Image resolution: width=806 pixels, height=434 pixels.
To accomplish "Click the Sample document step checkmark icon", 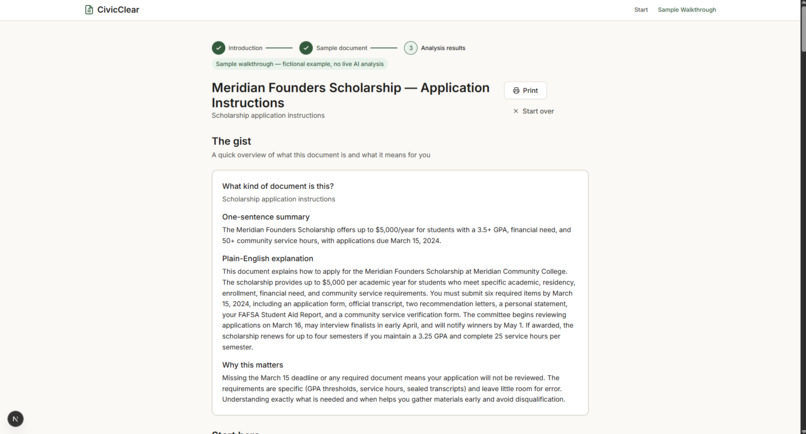I will click(306, 48).
